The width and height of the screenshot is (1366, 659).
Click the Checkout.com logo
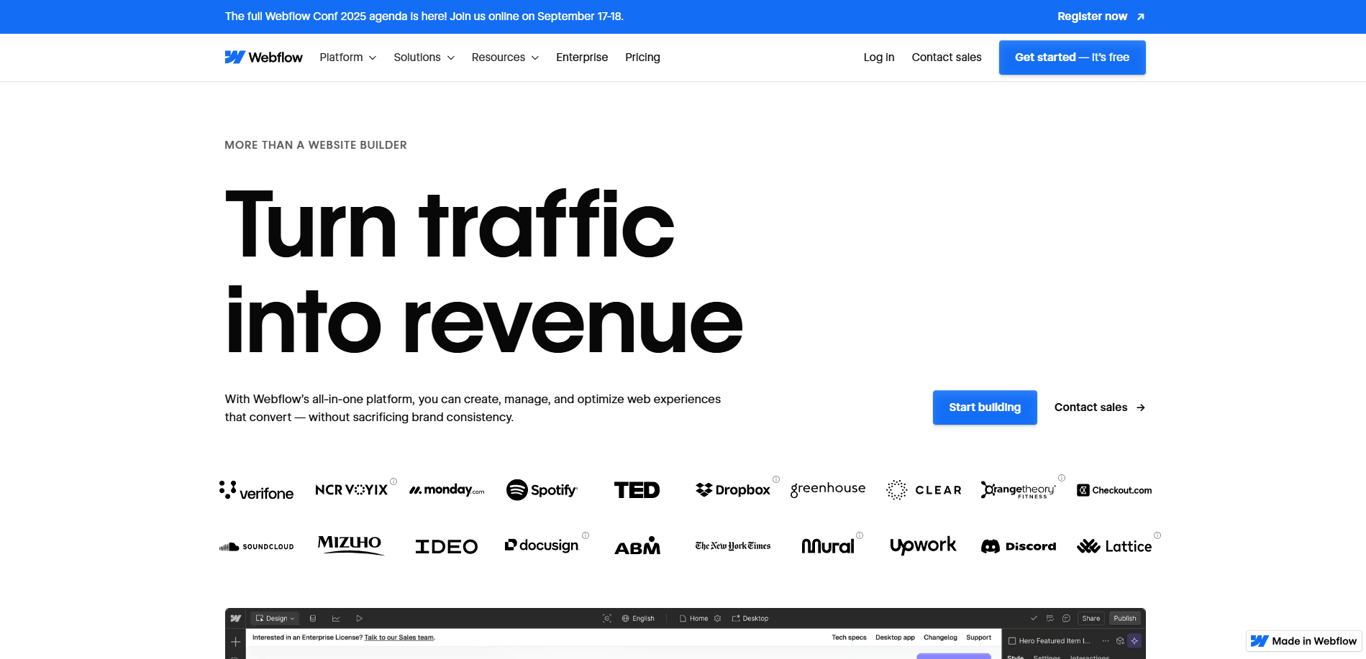[x=1114, y=490]
